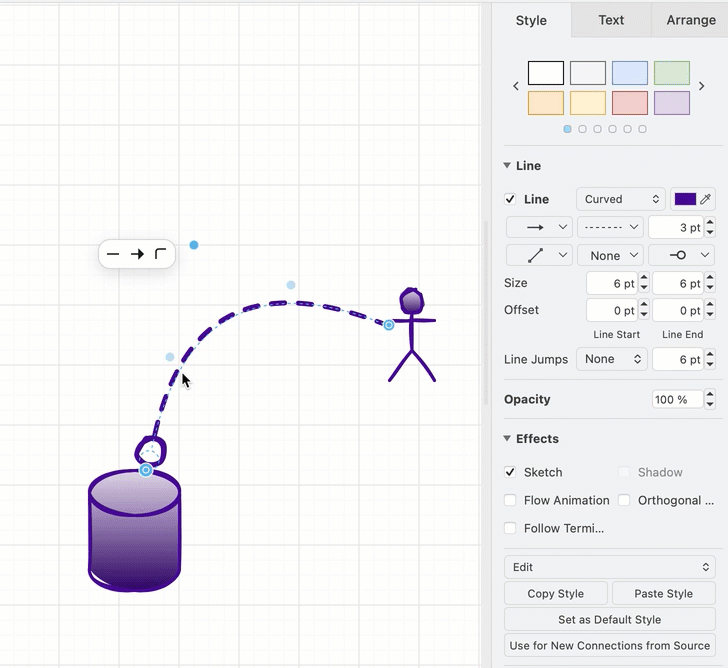Click the edge start terminal handle on cylinder
The height and width of the screenshot is (668, 728).
point(146,470)
